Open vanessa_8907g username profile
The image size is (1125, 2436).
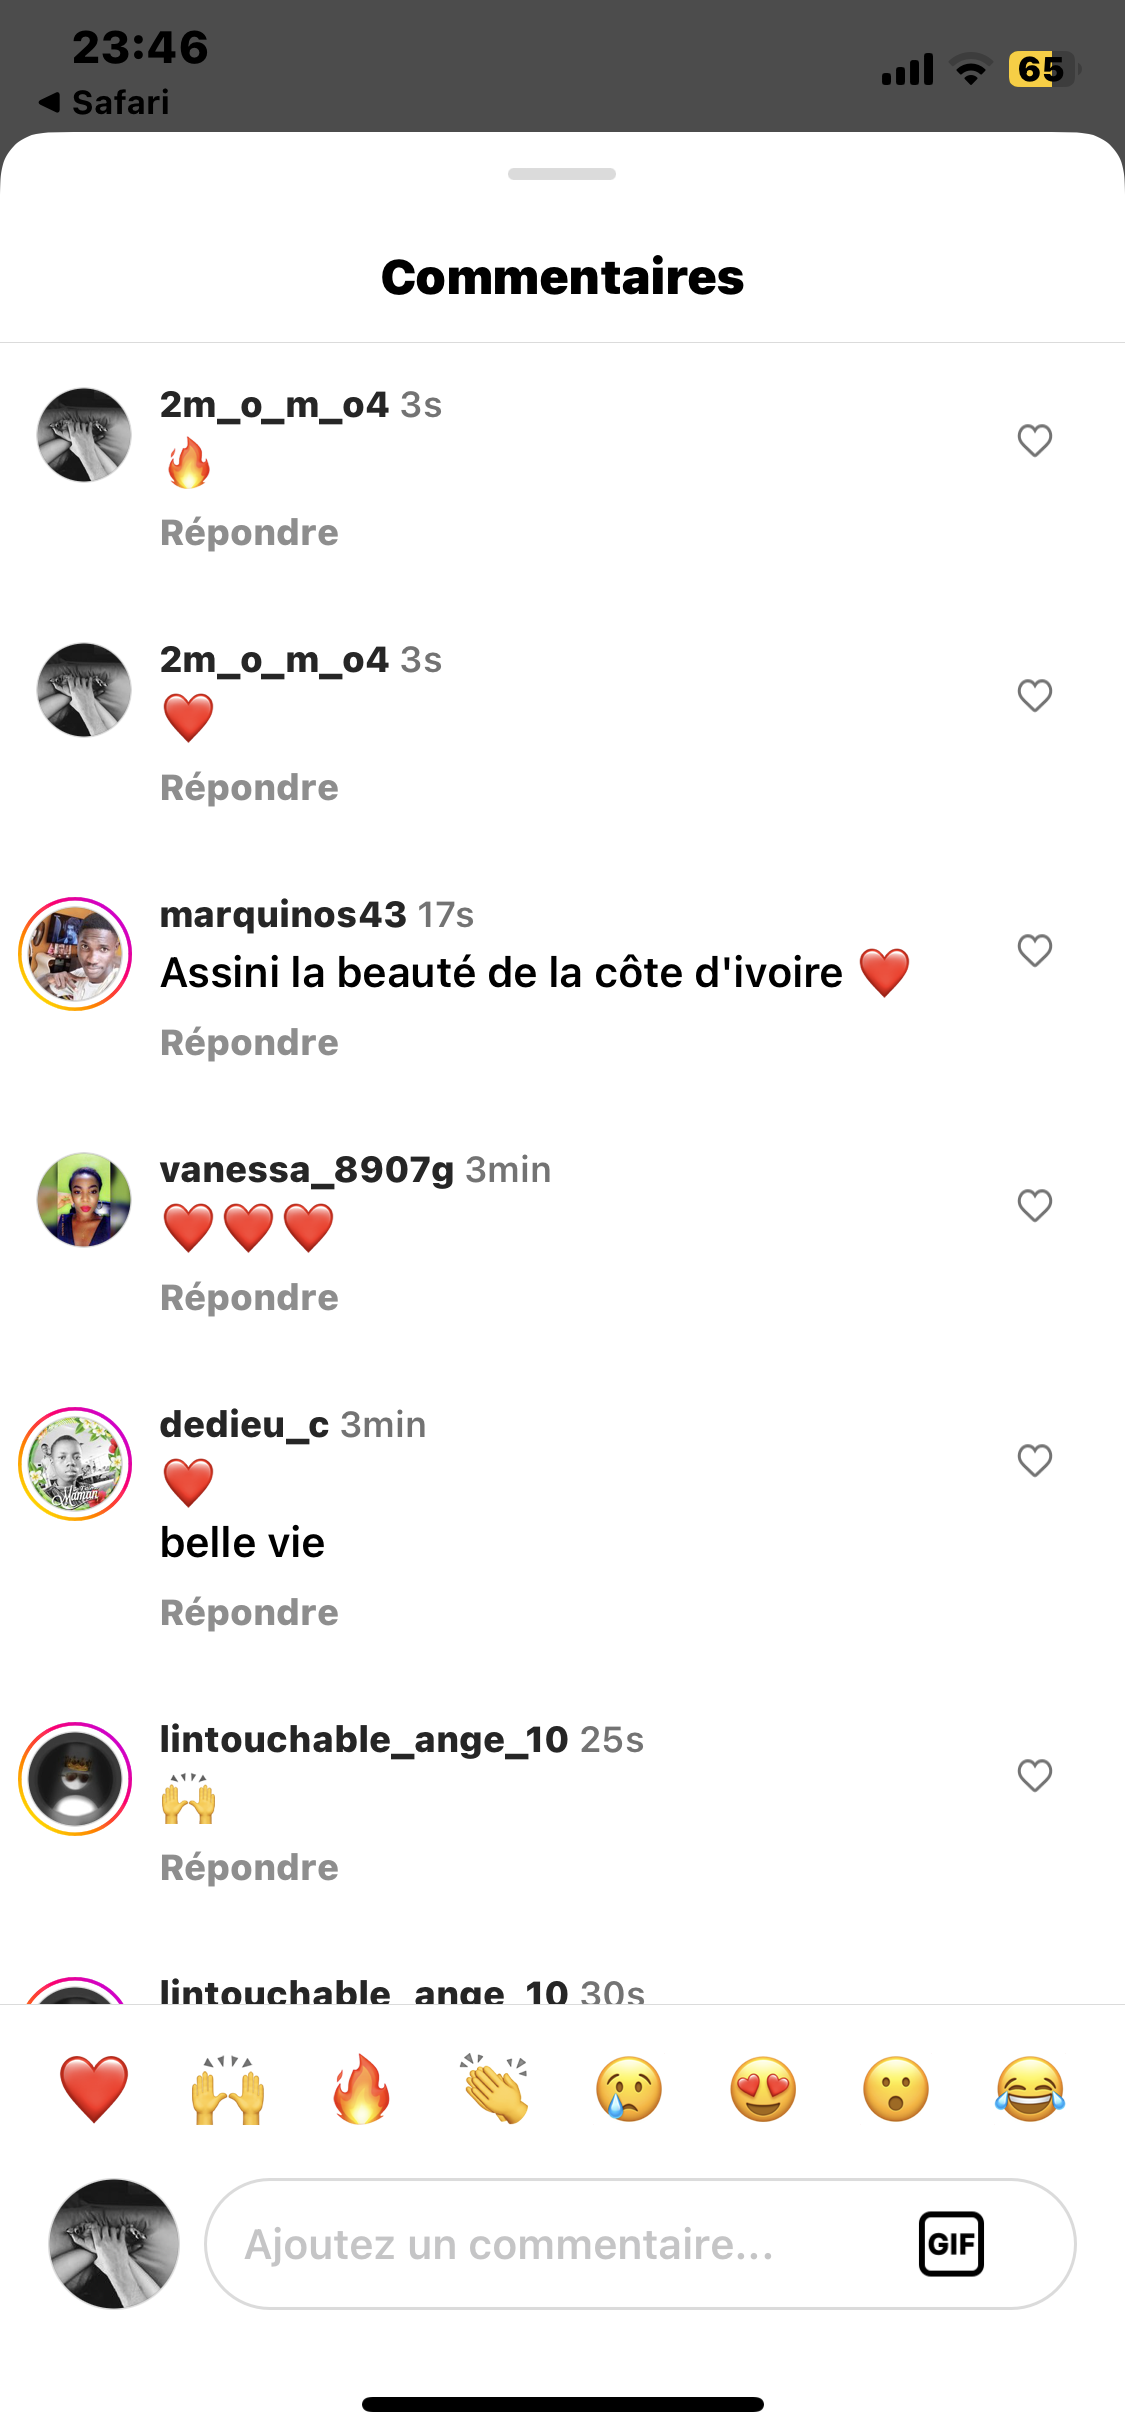307,1170
